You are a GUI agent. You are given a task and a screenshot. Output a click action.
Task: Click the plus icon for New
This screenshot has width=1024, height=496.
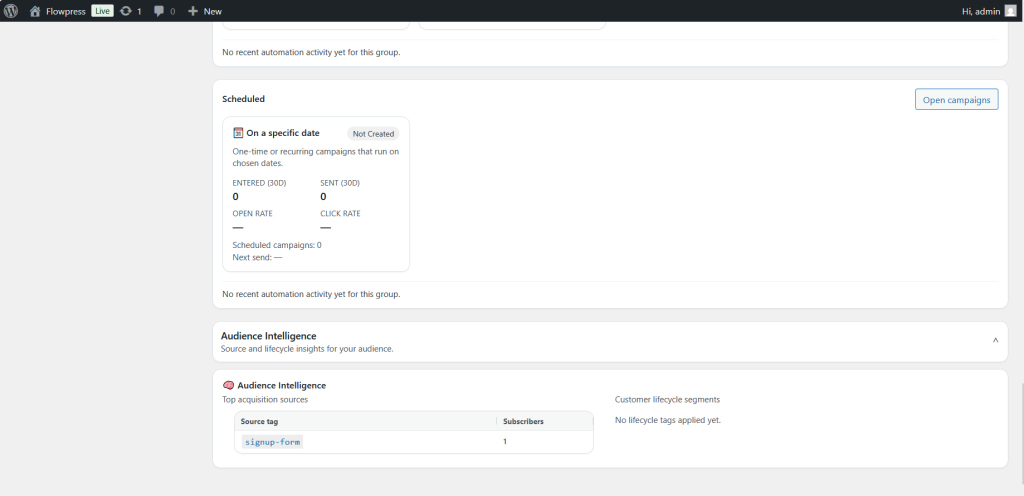[193, 11]
